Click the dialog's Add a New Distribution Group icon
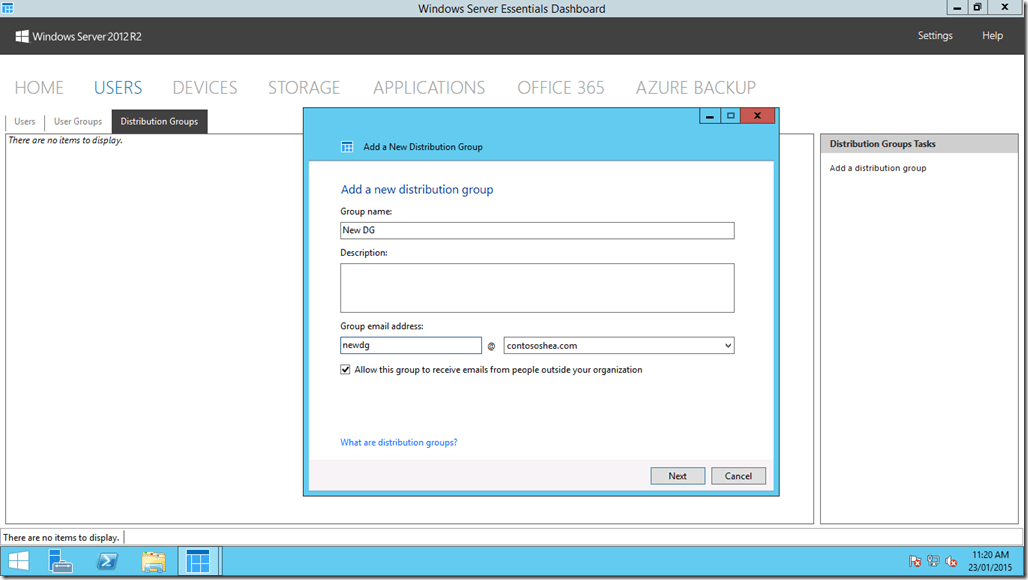 pyautogui.click(x=347, y=145)
